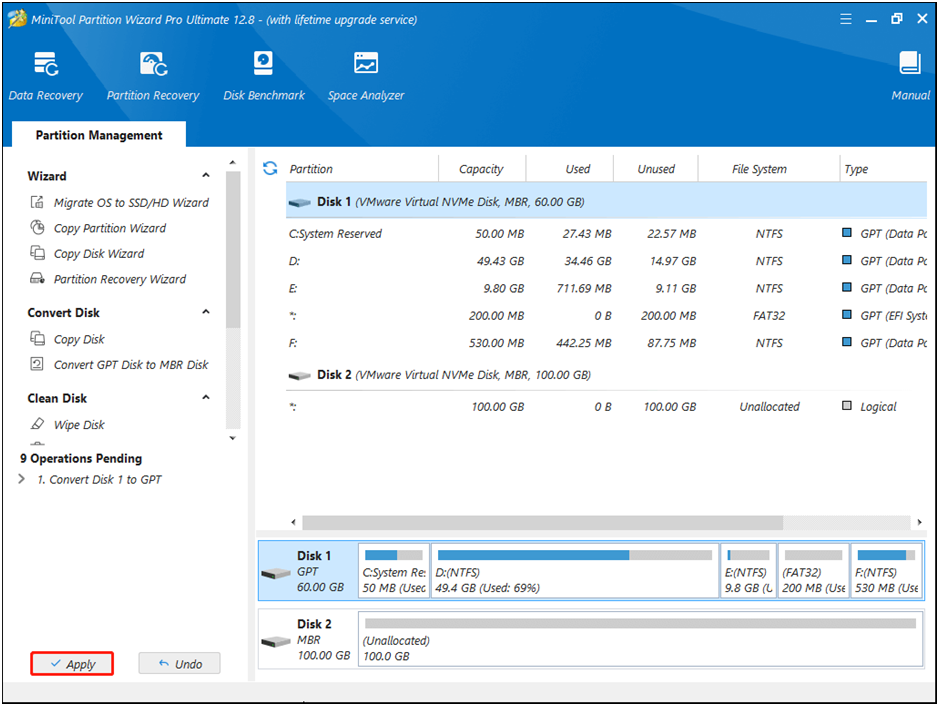Click the type color square for C:System Reserved
The height and width of the screenshot is (706, 939).
(x=847, y=232)
